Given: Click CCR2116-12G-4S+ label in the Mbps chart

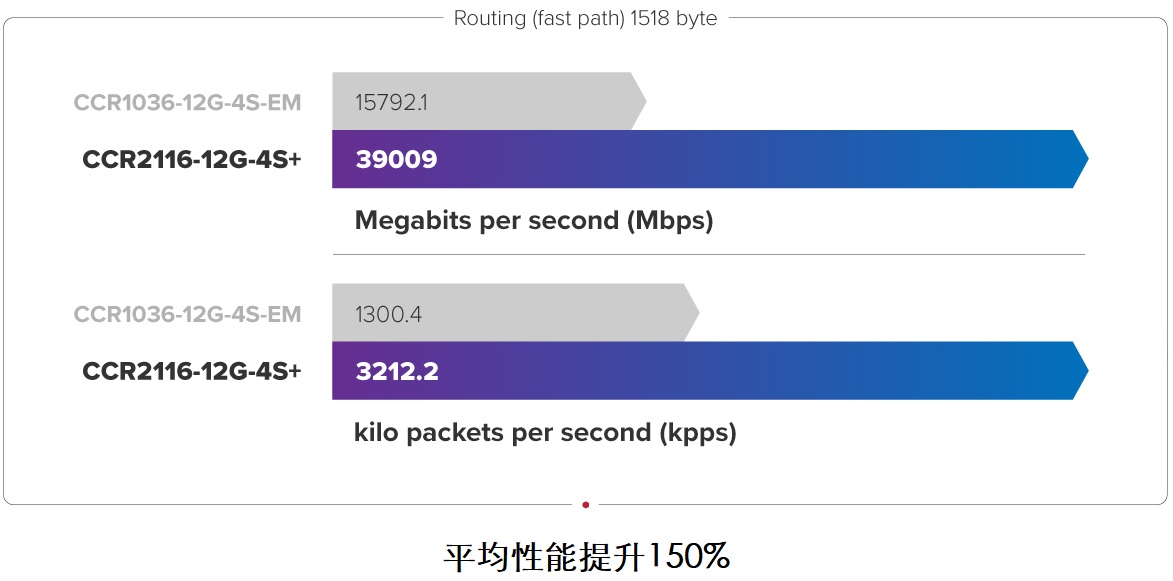Looking at the screenshot, I should coord(192,160).
